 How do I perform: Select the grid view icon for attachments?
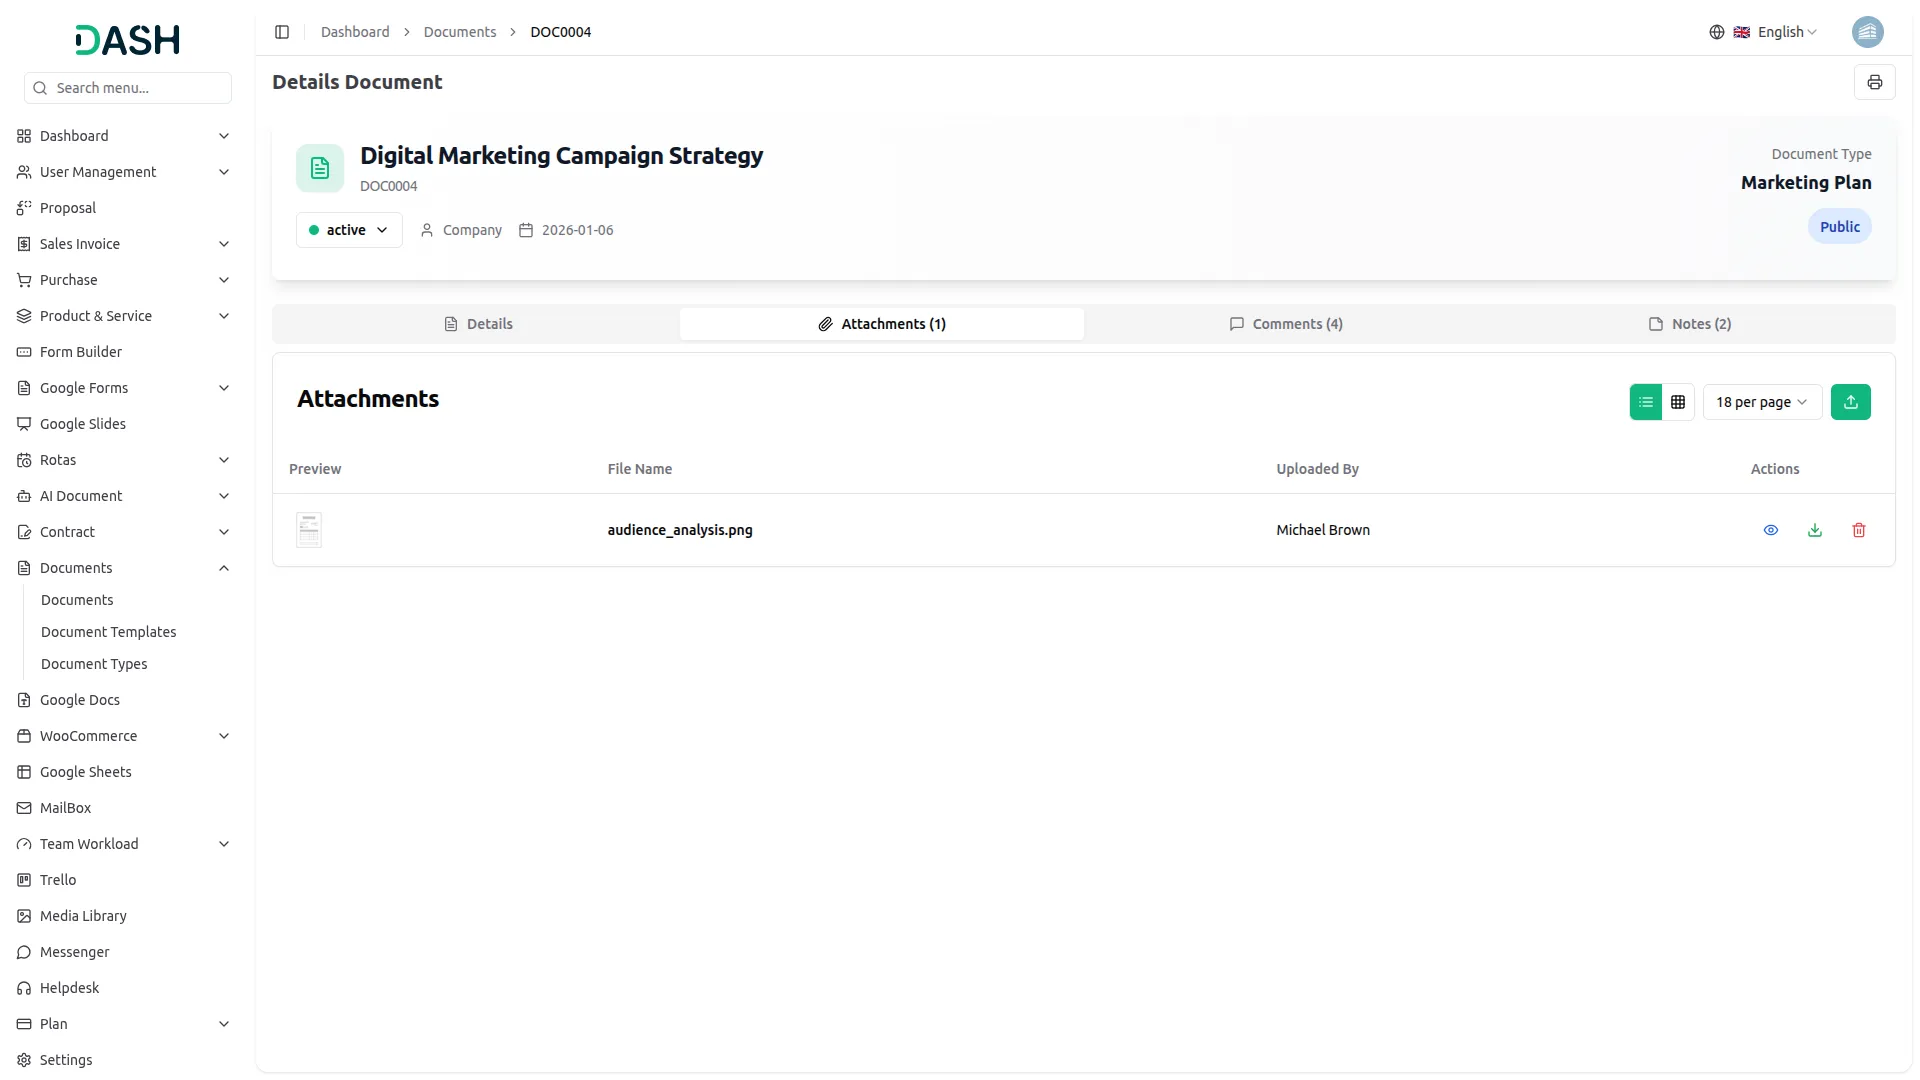coord(1678,401)
